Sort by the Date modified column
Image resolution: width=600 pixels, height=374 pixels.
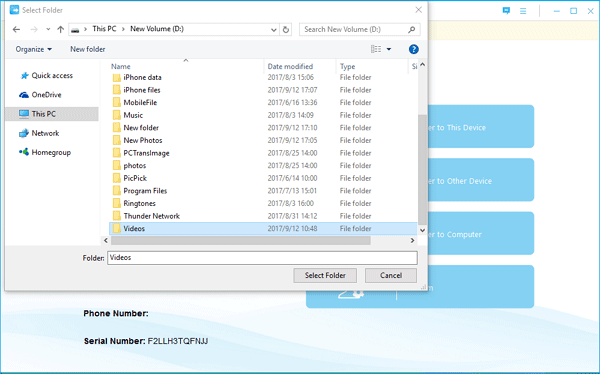pos(290,66)
